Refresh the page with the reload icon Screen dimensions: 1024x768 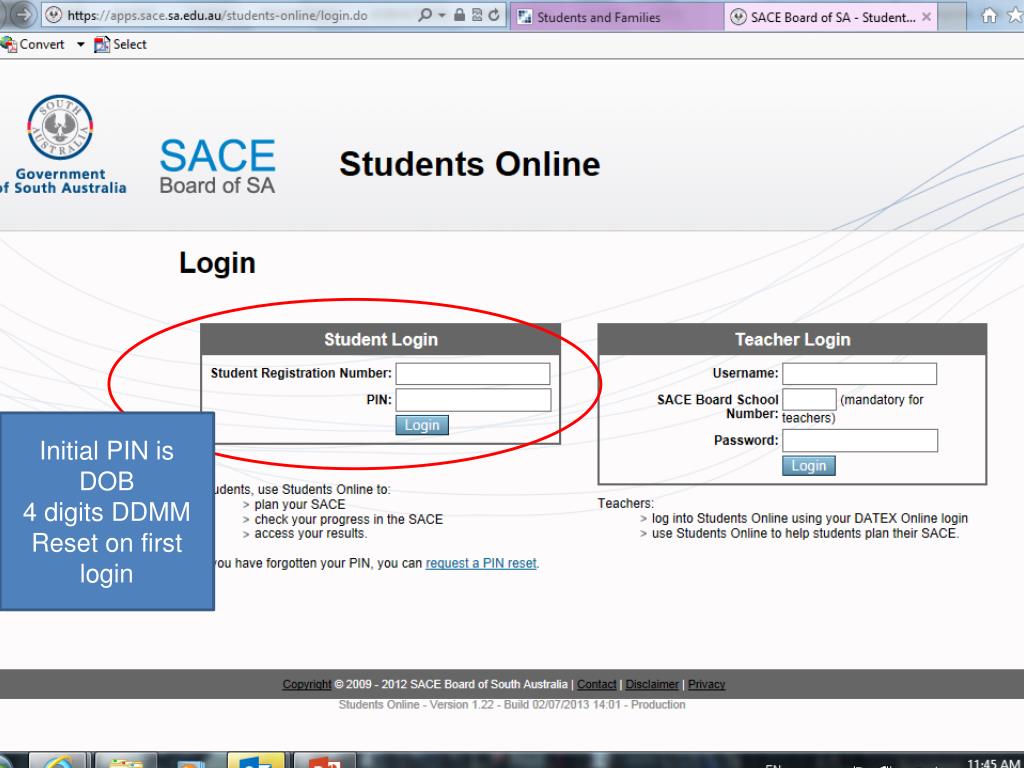point(494,14)
